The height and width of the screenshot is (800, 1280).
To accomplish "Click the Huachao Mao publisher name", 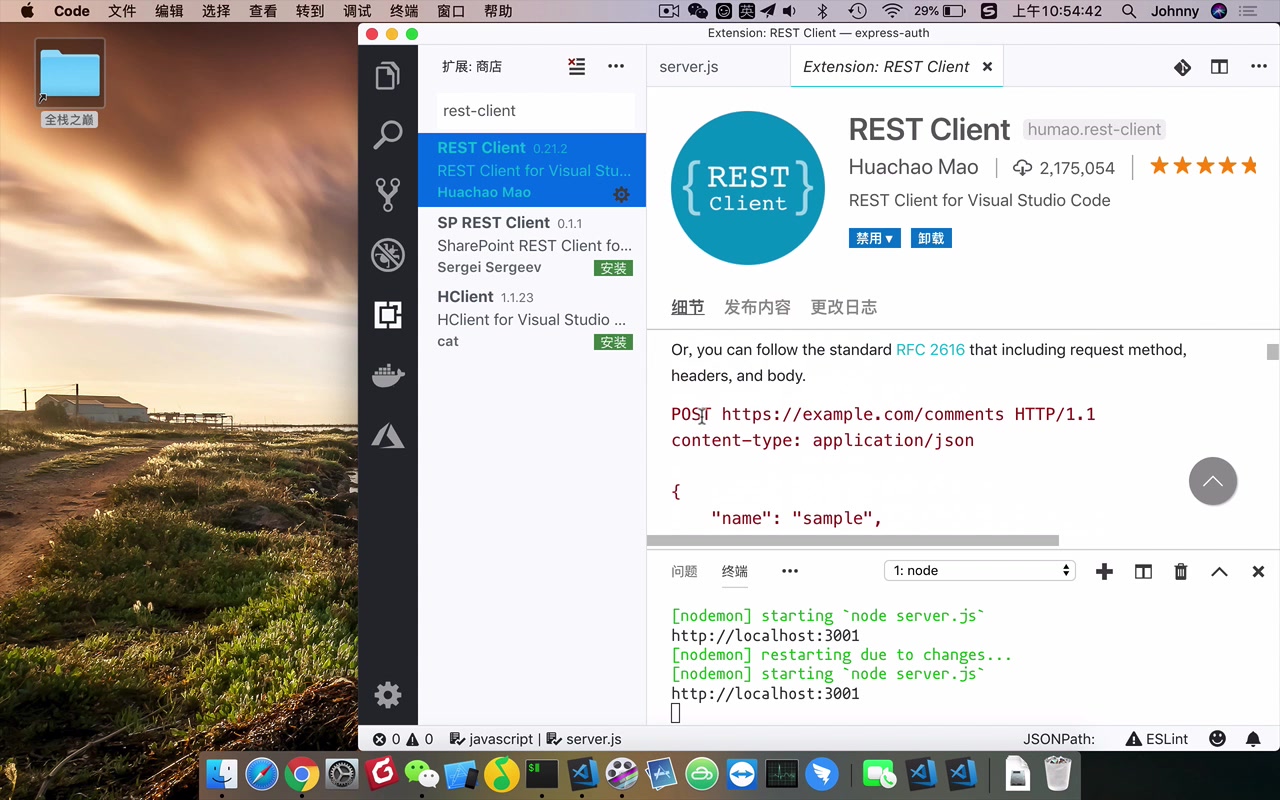I will pyautogui.click(x=914, y=168).
